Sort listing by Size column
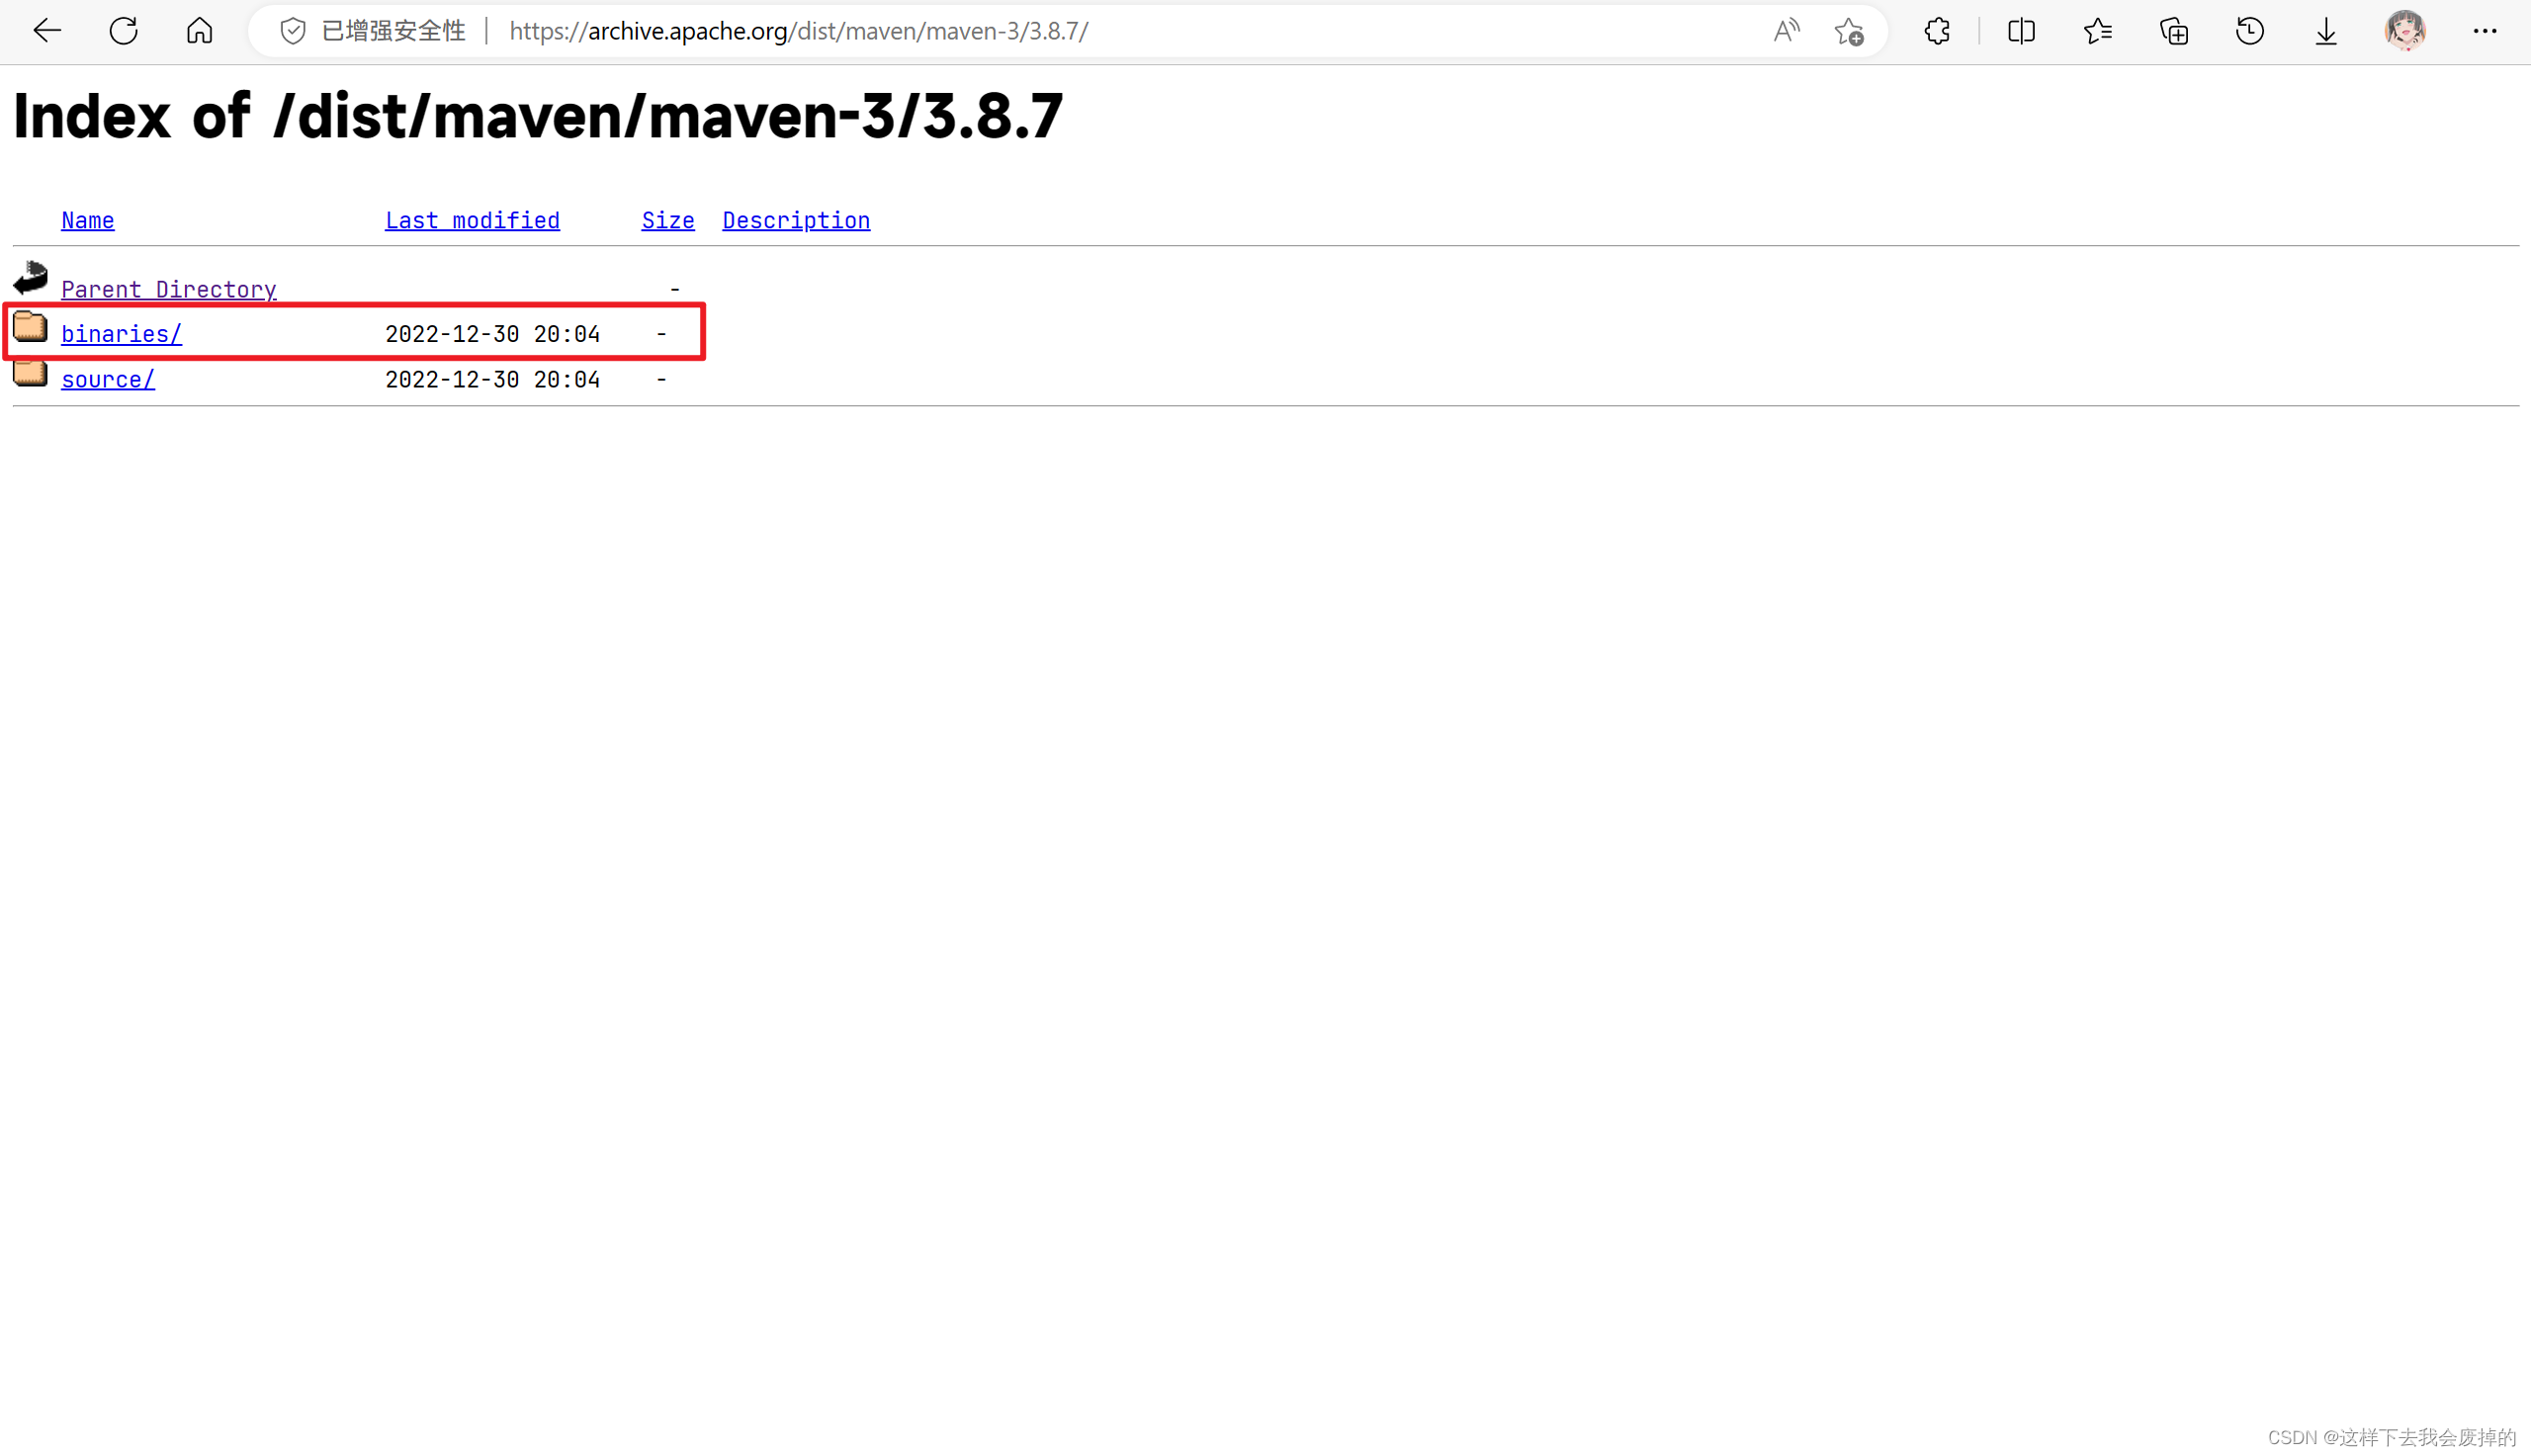 coord(667,220)
